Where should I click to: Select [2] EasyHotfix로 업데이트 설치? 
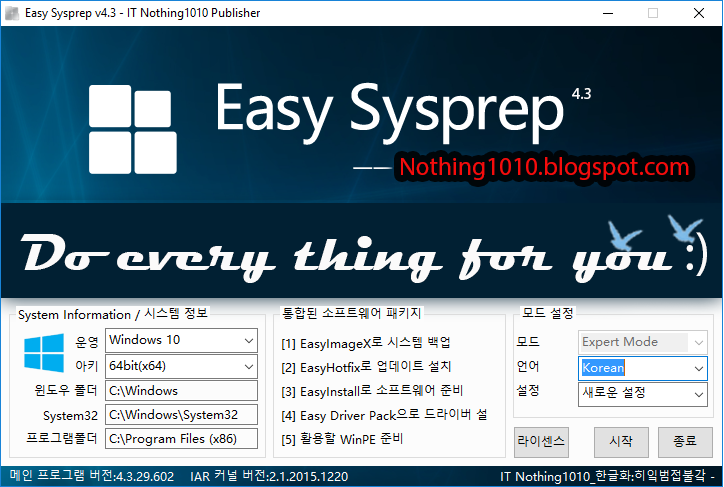pyautogui.click(x=366, y=367)
